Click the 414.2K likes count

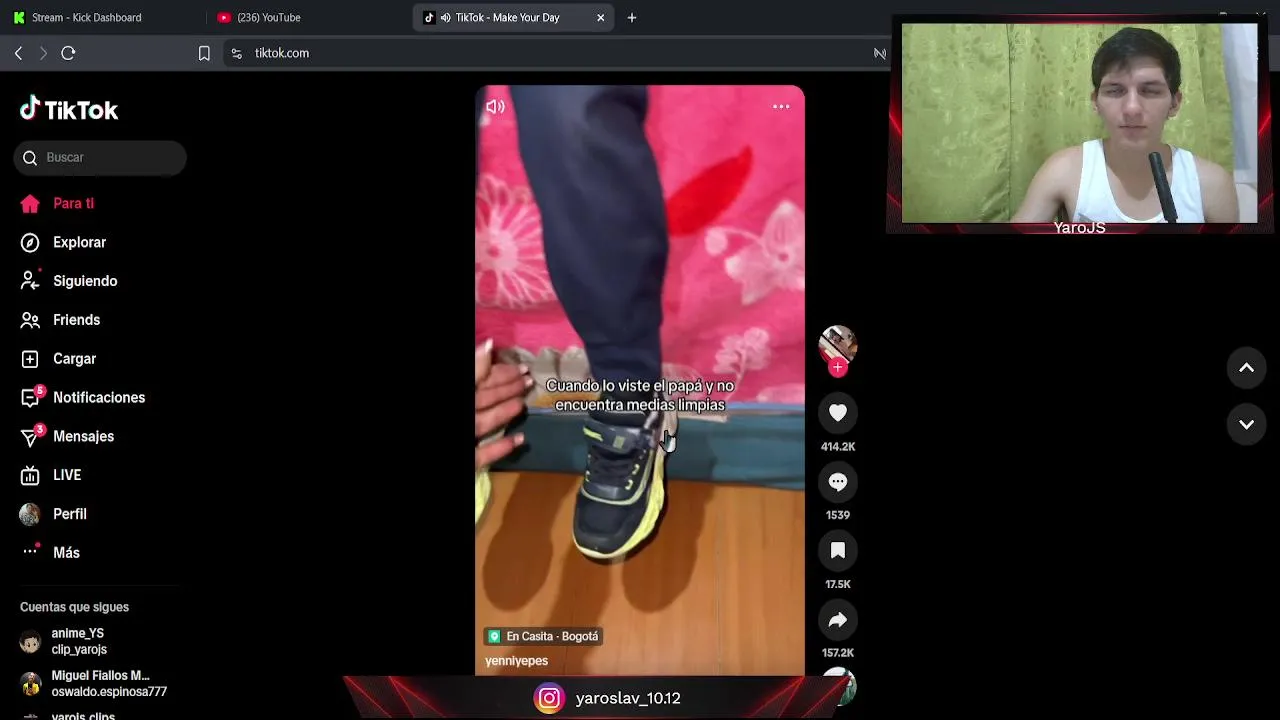[x=838, y=447]
